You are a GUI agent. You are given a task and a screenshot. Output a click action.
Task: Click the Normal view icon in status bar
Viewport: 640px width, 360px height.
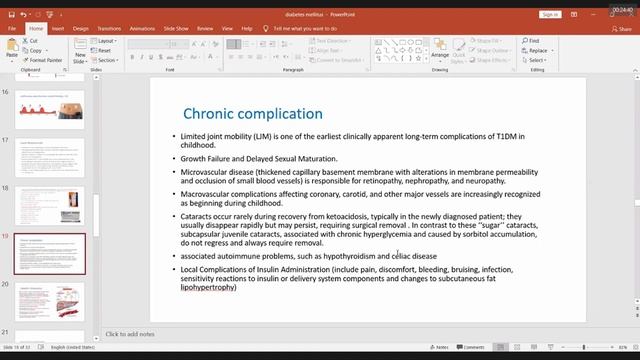(500, 347)
